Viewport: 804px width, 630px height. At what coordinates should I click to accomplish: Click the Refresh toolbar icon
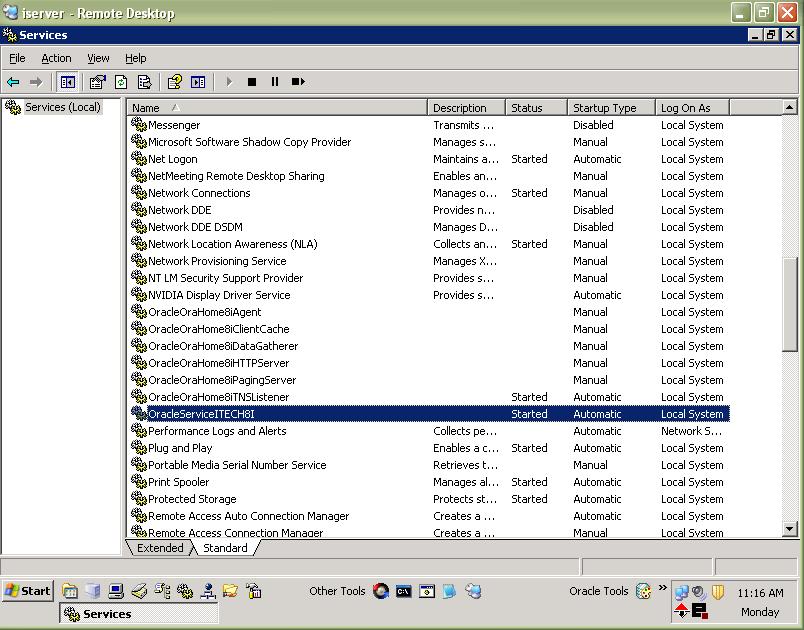coord(121,82)
